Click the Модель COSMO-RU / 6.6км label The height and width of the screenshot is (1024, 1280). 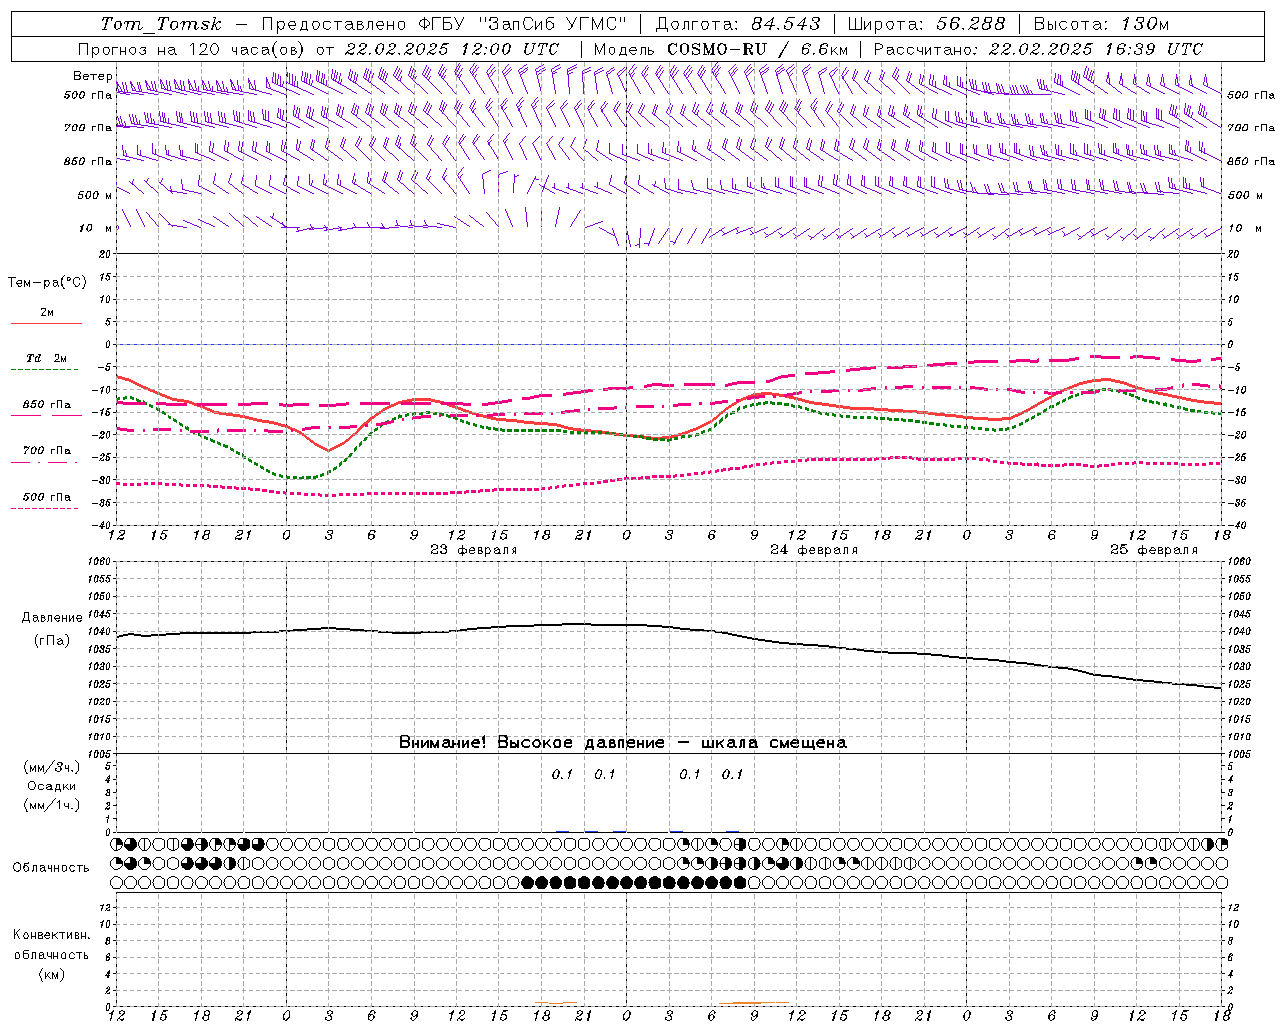click(x=721, y=49)
